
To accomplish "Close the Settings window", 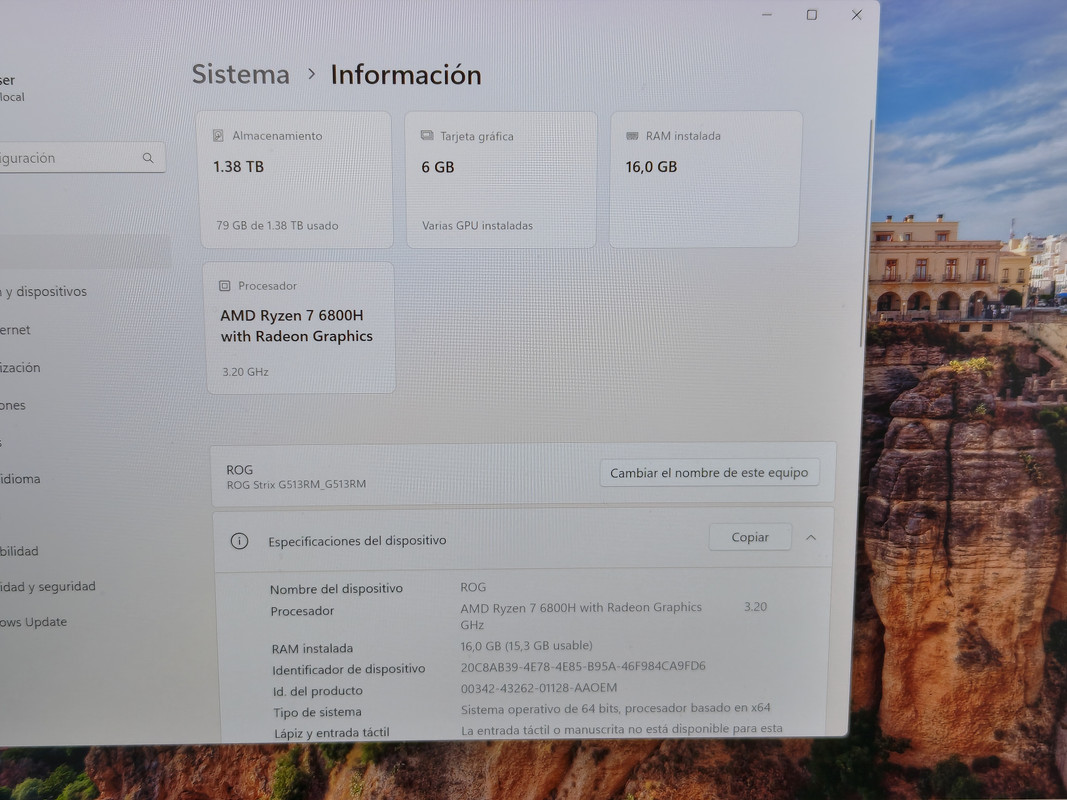I will (x=857, y=15).
